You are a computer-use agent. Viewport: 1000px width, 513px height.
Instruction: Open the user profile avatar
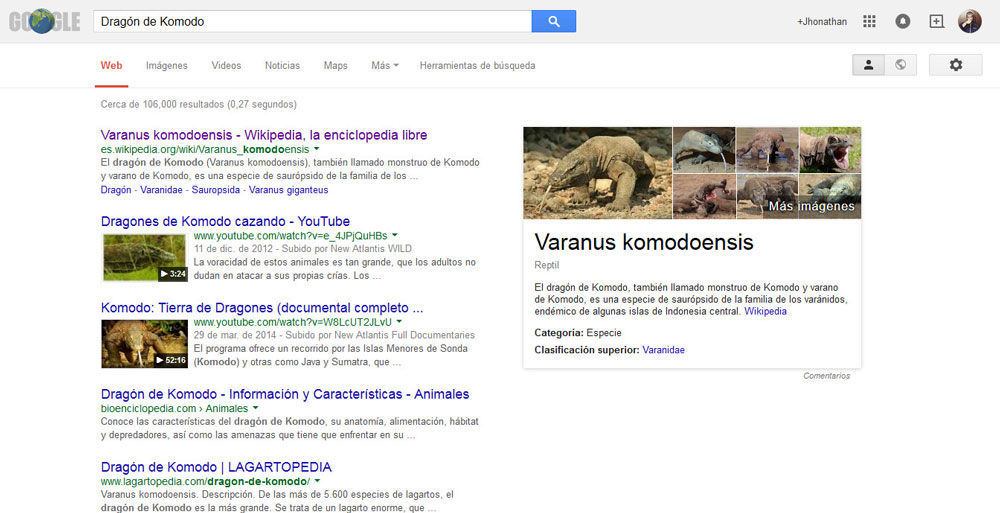click(x=969, y=21)
